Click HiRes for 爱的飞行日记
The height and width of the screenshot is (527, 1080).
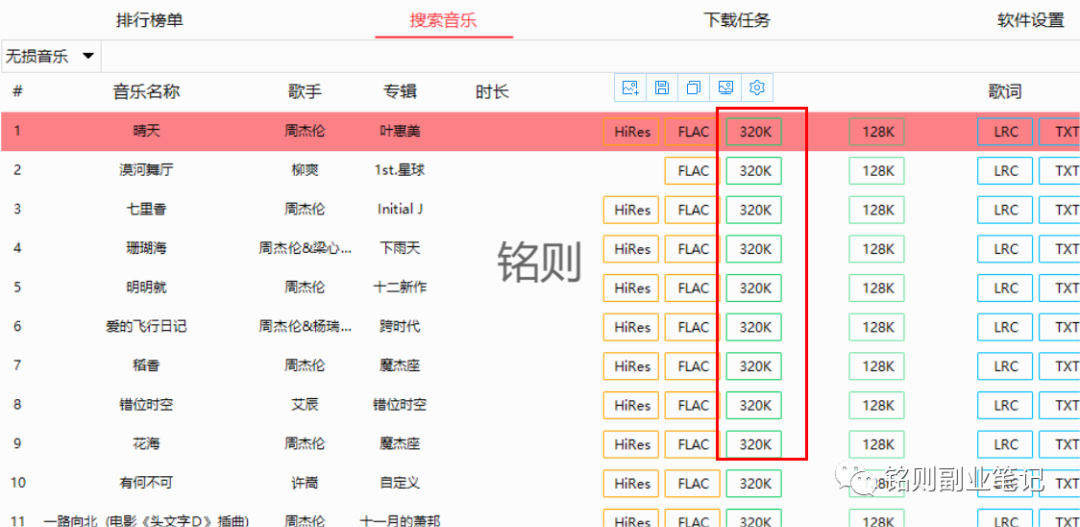click(x=631, y=327)
